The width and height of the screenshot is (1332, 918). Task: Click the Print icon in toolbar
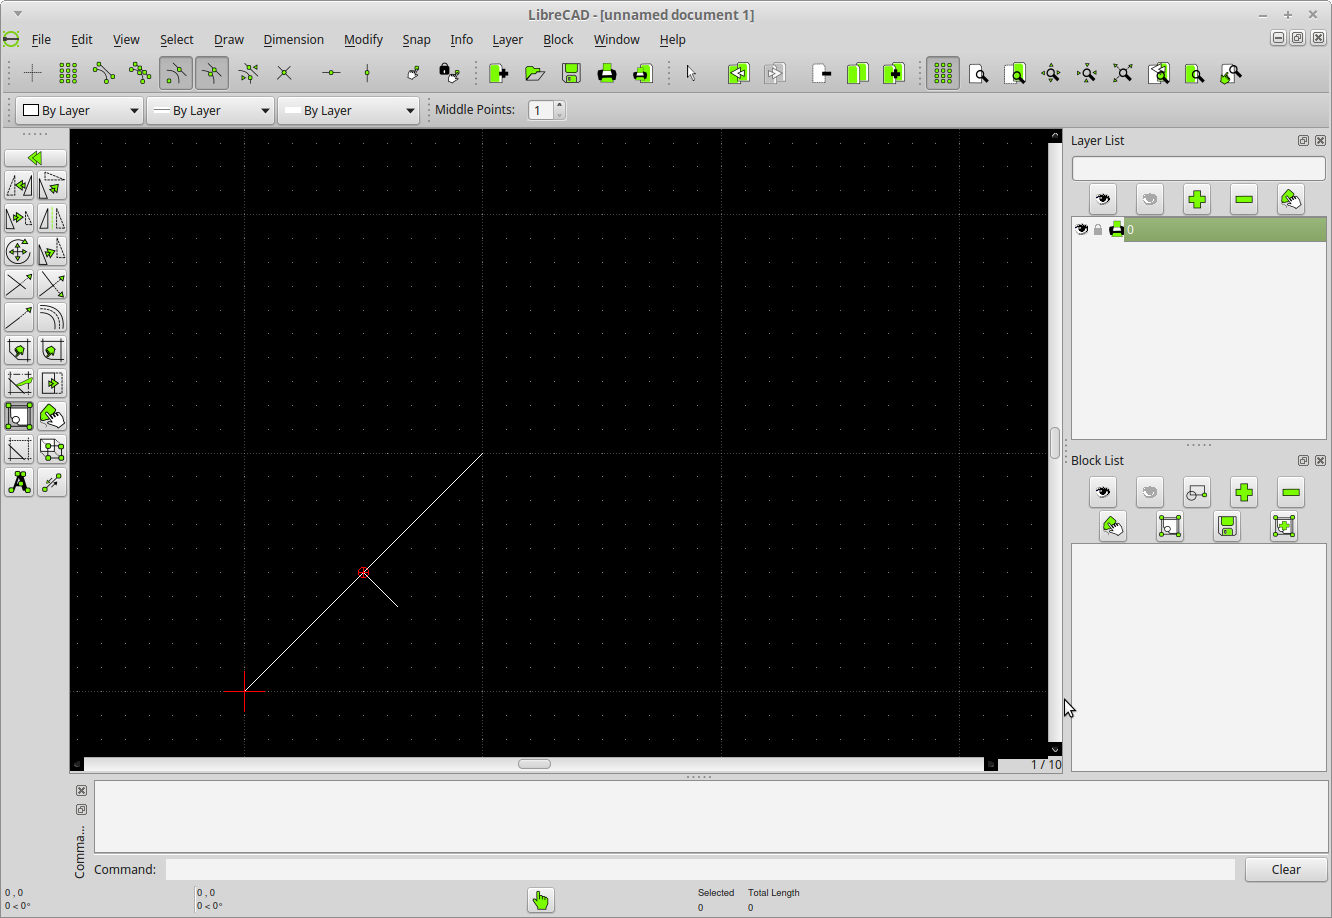tap(607, 73)
